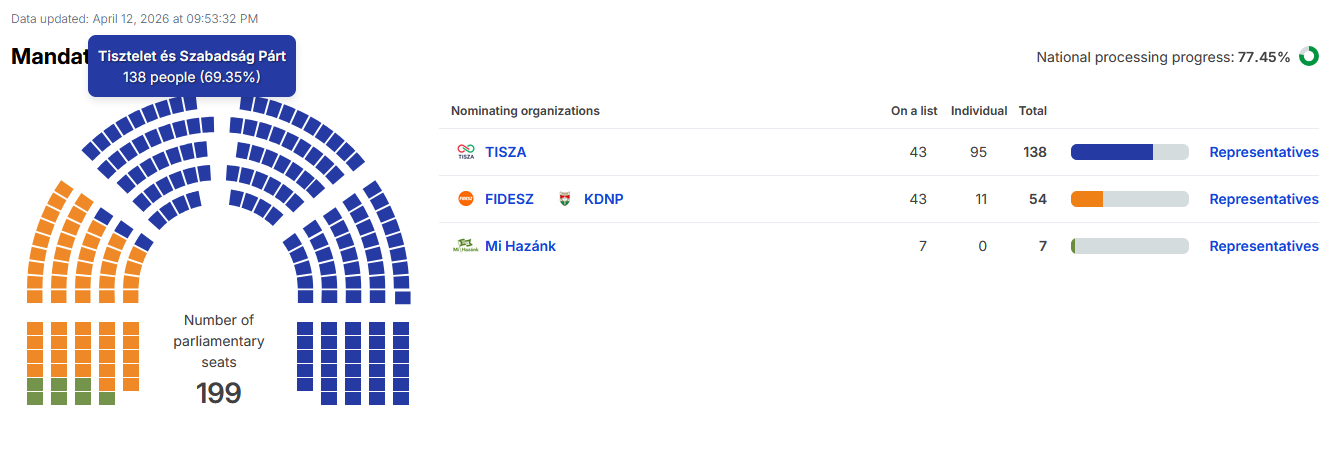Open the TISZA party link
1338x450 pixels.
(x=506, y=152)
